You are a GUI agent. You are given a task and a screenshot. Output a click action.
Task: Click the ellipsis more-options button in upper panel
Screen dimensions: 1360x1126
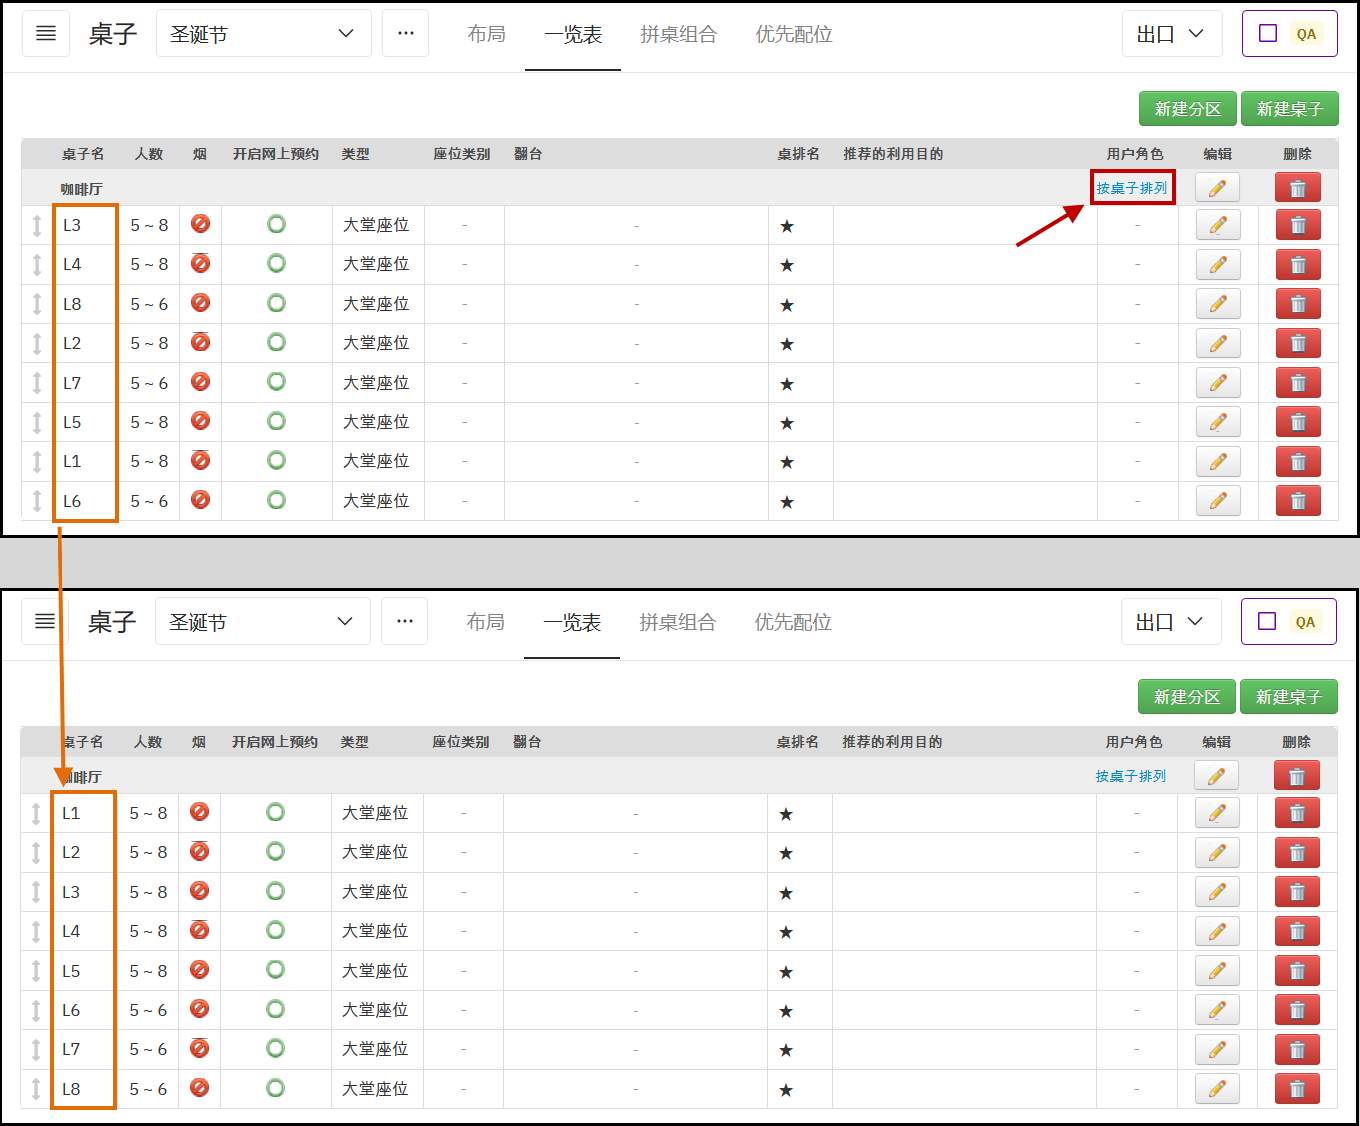[406, 34]
